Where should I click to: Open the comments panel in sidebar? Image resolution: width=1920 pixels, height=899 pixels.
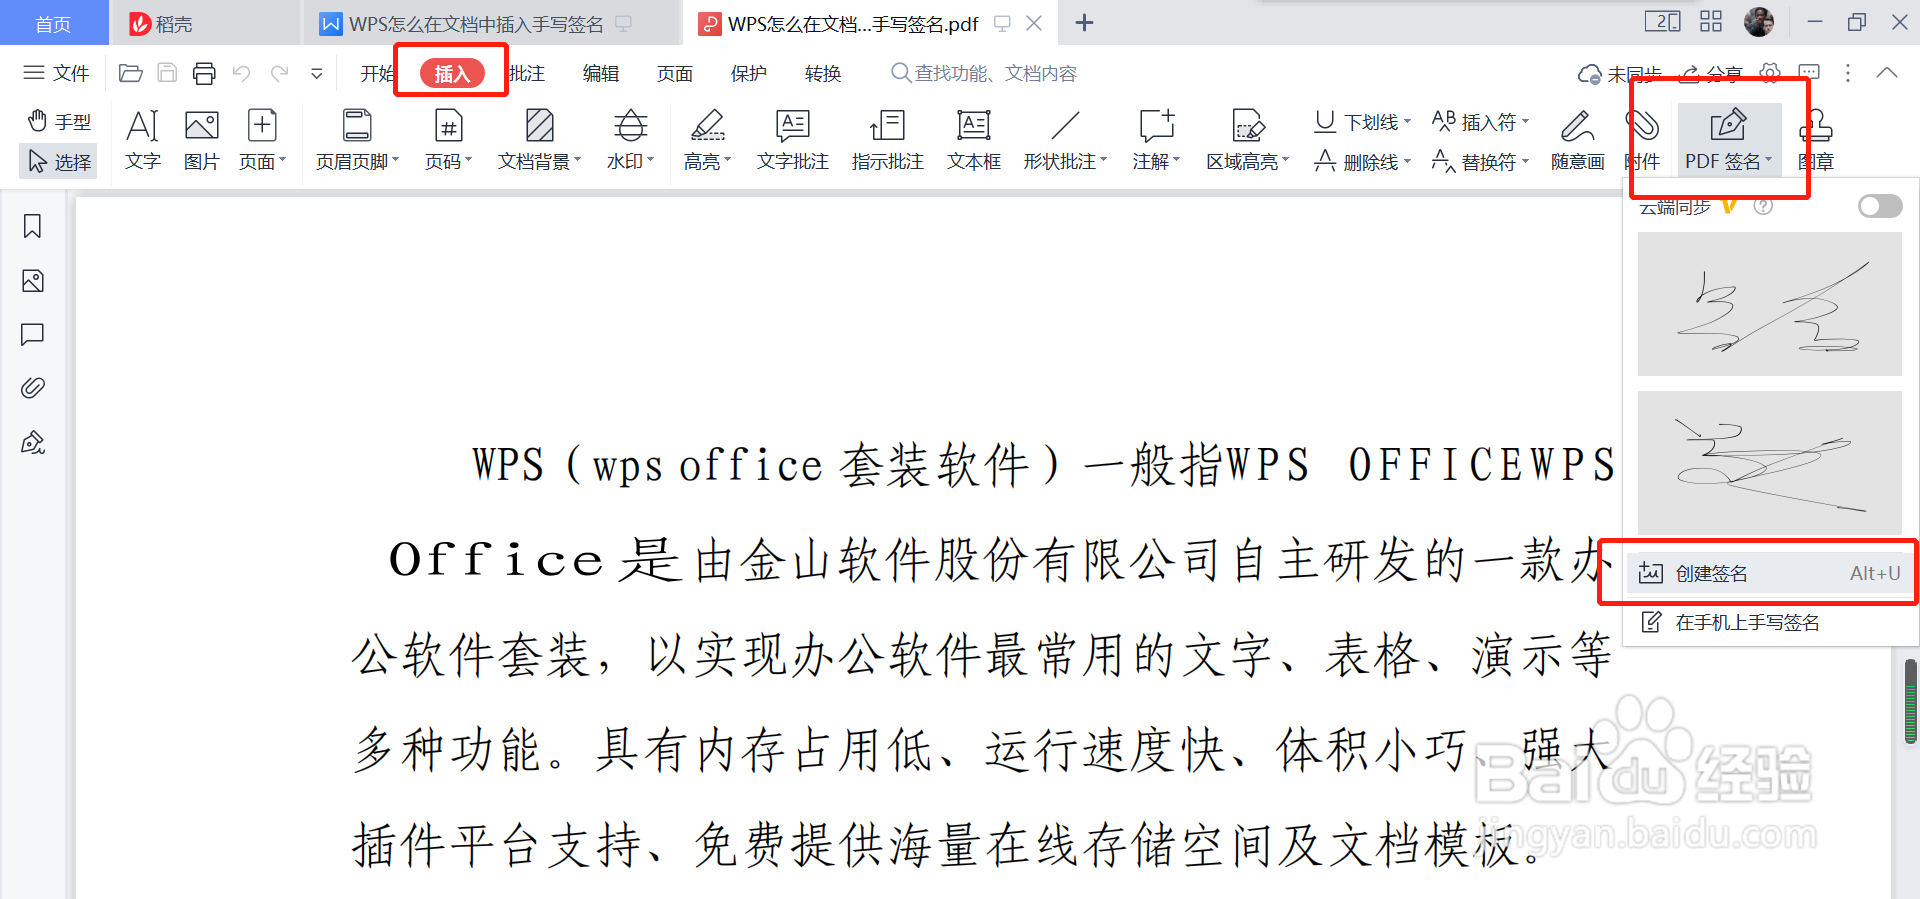tap(32, 334)
